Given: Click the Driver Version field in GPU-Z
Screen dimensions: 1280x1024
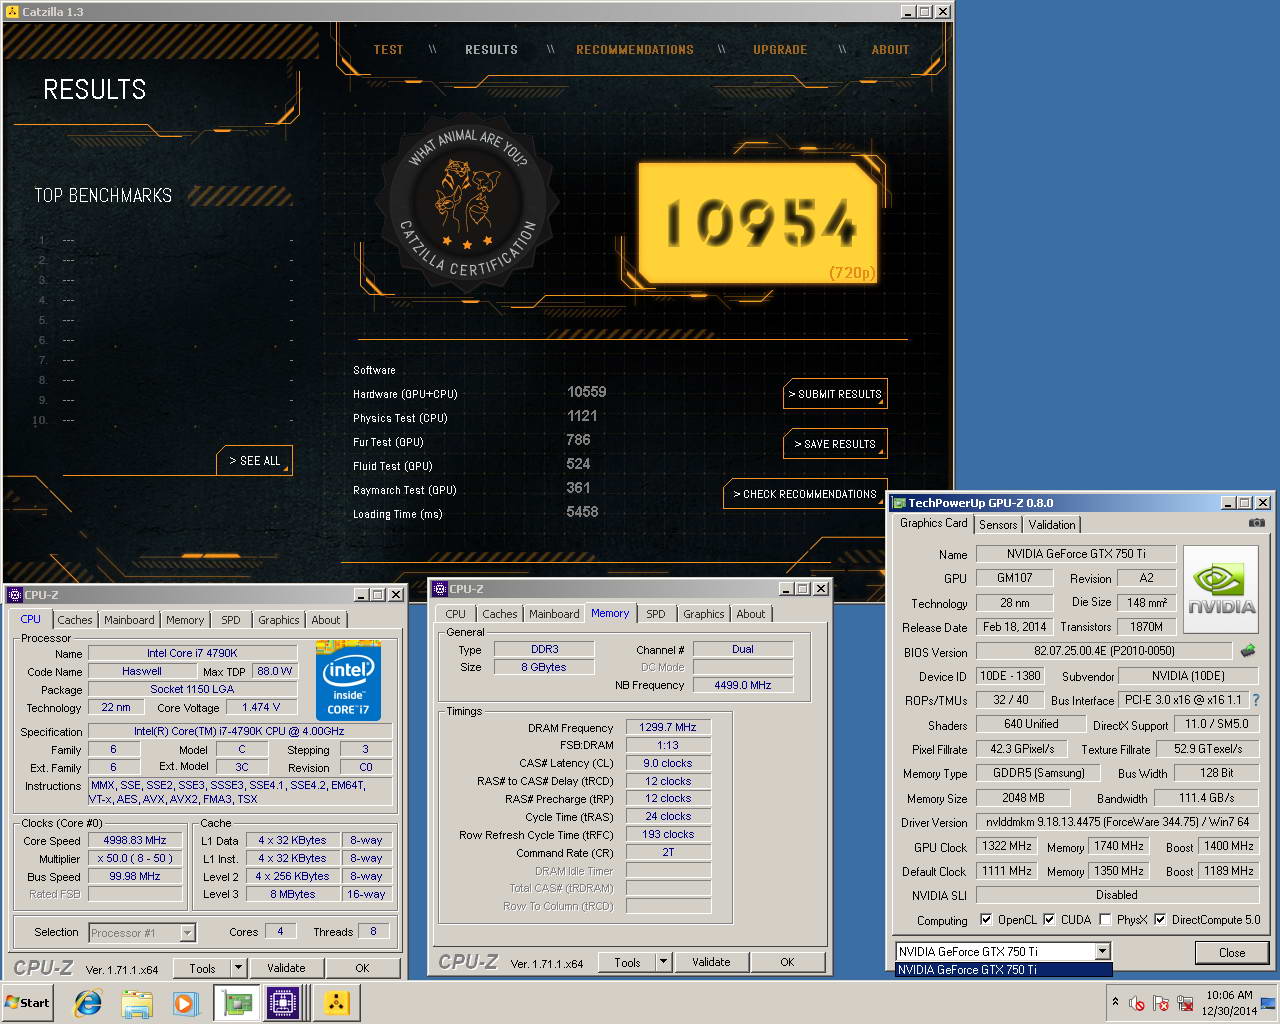Looking at the screenshot, I should (x=1117, y=822).
